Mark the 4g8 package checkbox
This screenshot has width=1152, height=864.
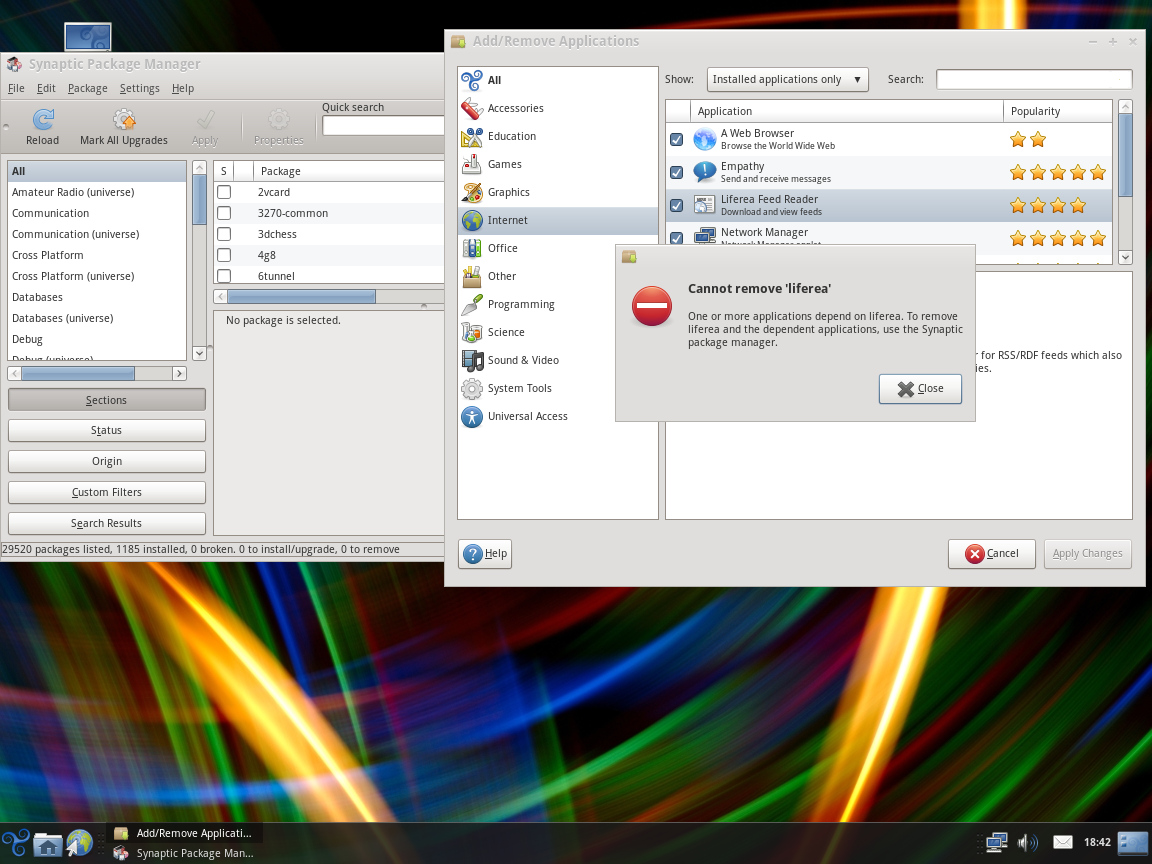click(x=224, y=255)
